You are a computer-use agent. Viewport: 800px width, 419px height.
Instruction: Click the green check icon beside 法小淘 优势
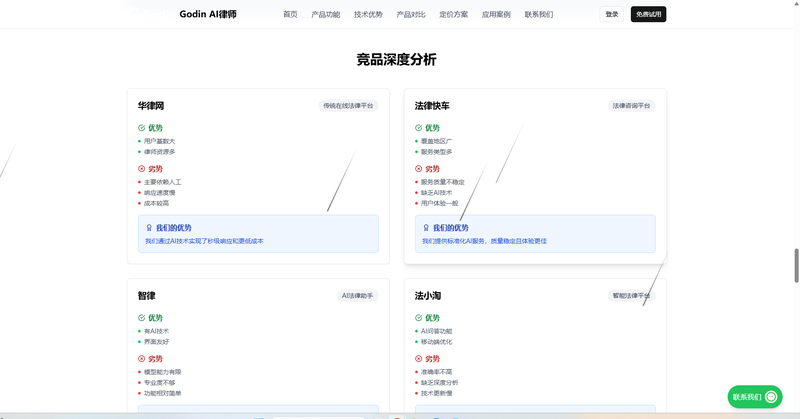click(x=418, y=317)
